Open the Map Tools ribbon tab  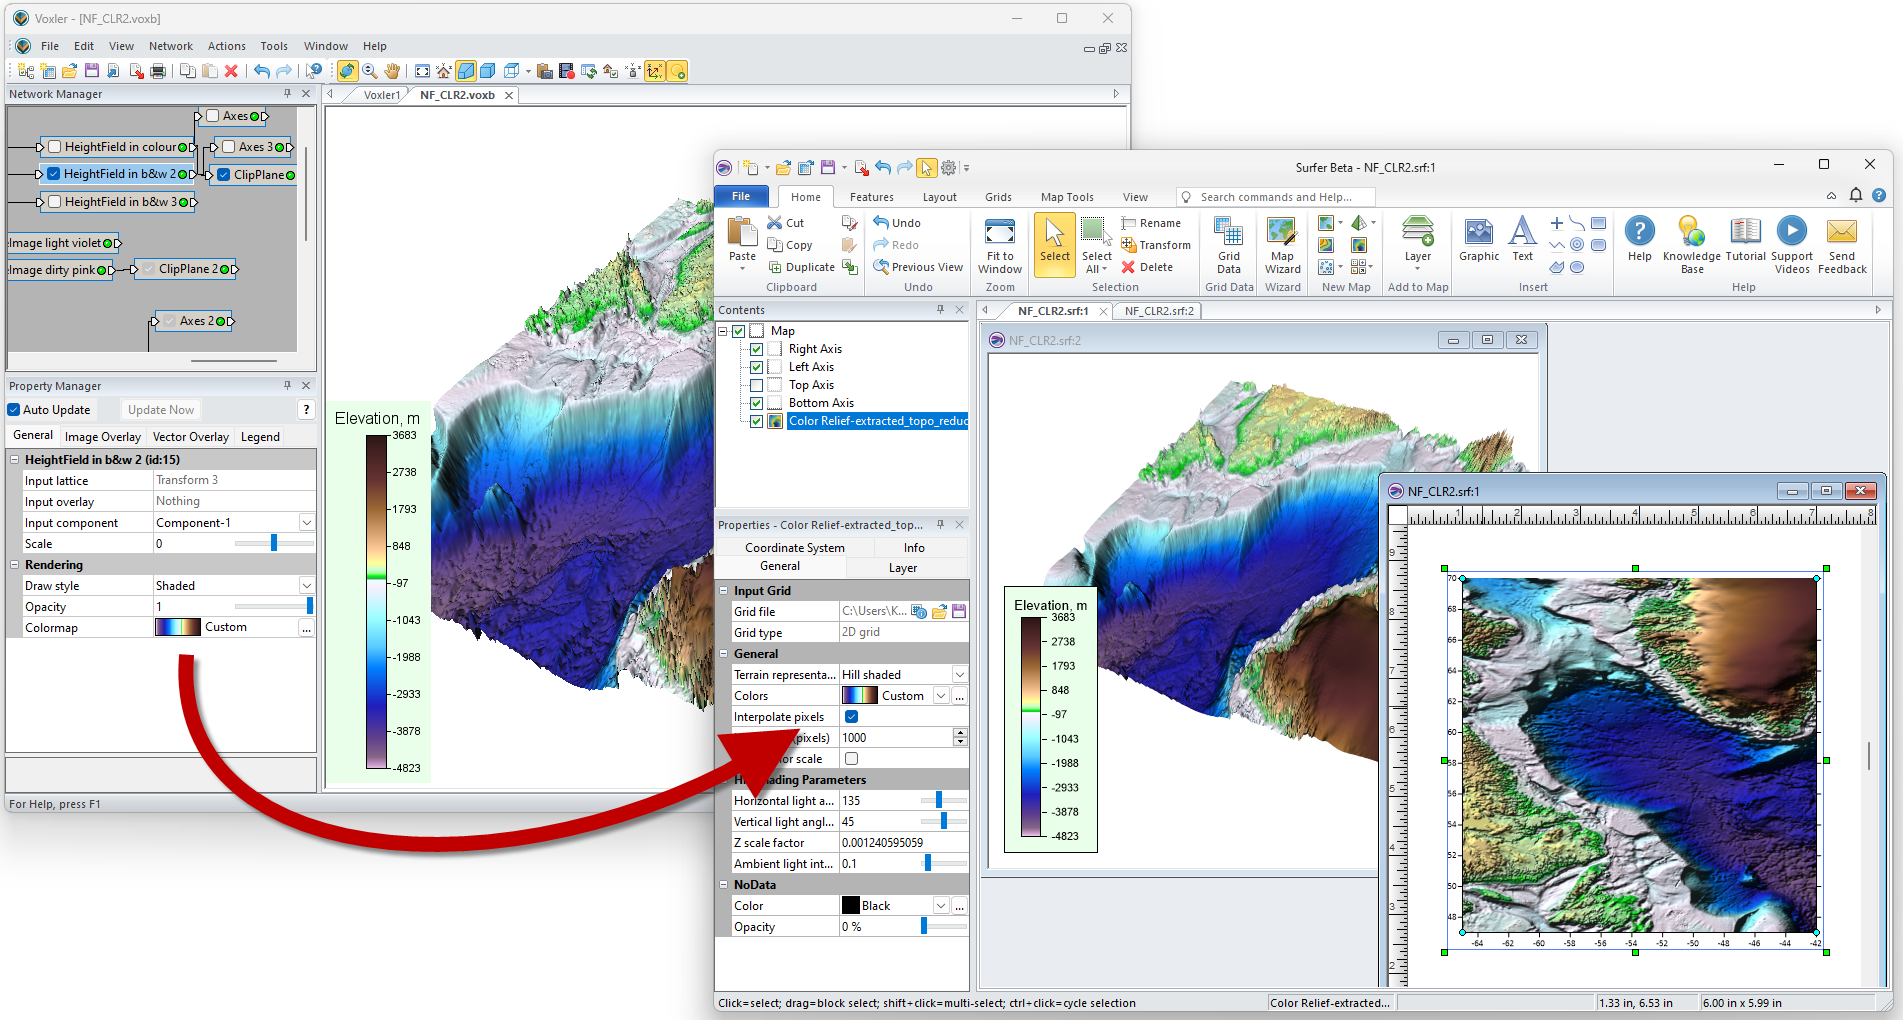coord(1066,197)
